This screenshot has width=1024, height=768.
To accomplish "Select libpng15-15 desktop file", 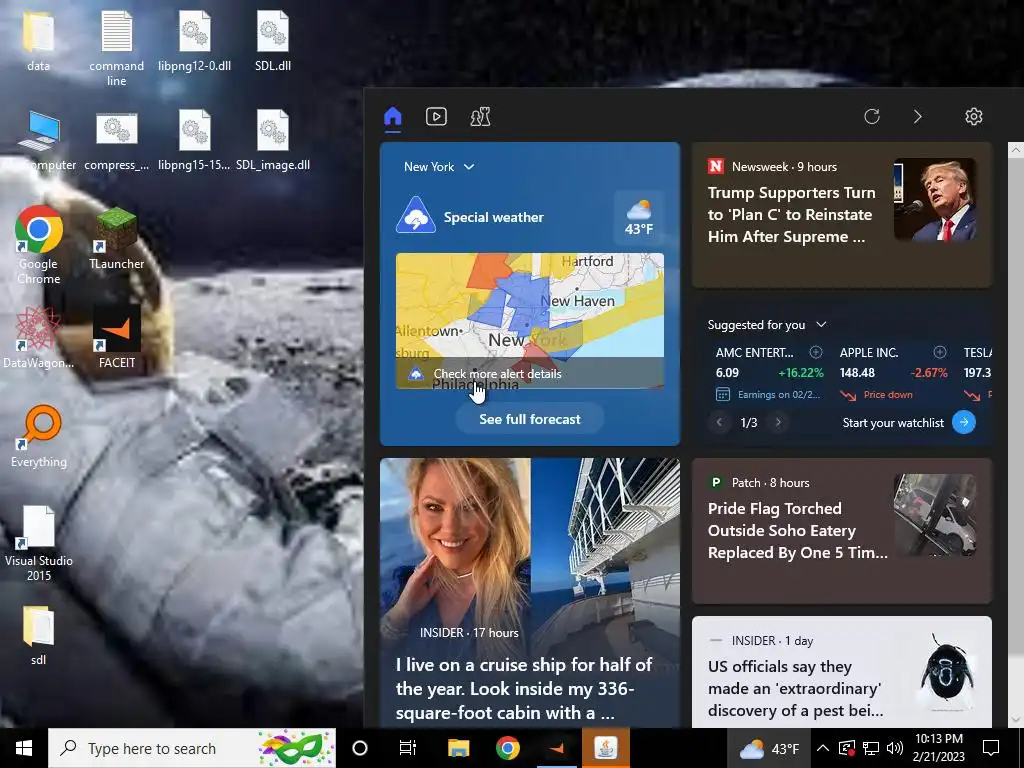I will pyautogui.click(x=195, y=140).
